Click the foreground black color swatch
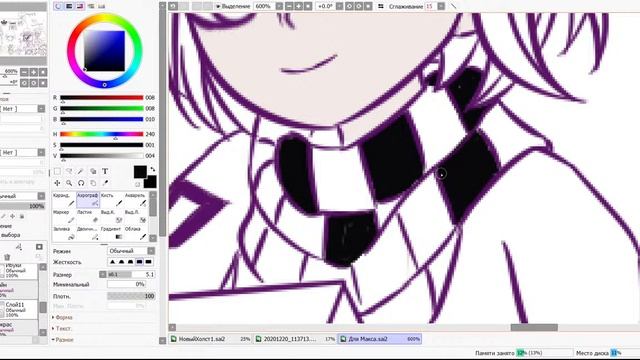Screen dimensions: 640x360 [140, 172]
